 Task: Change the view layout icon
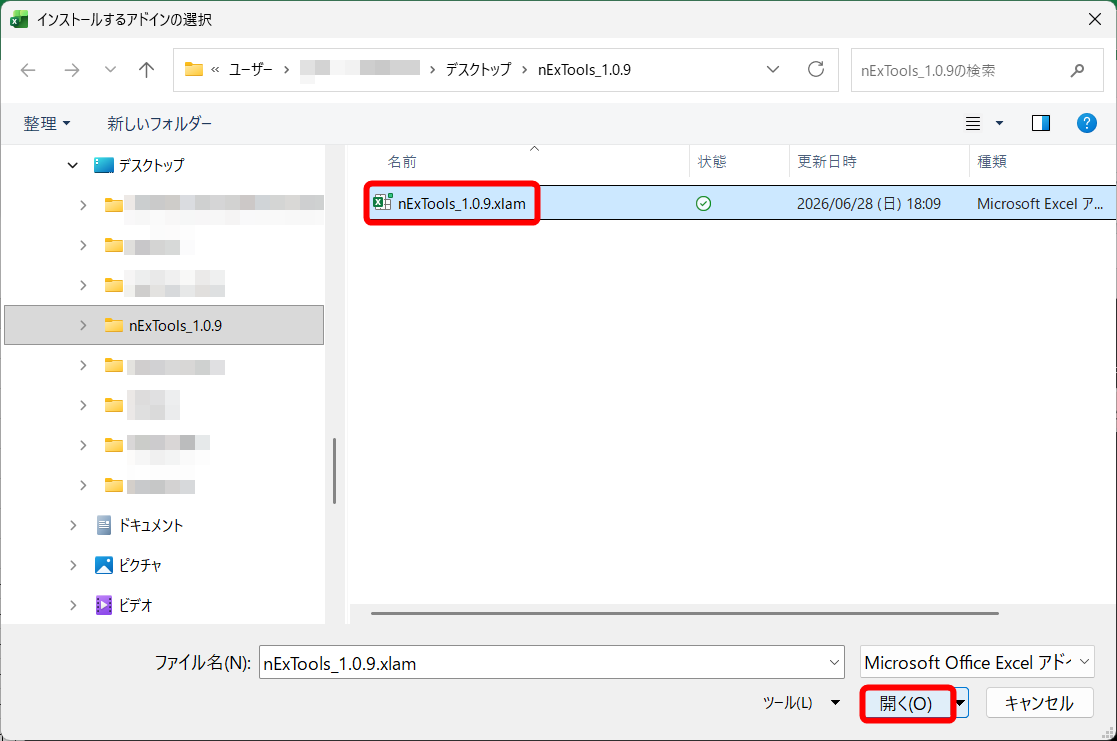click(972, 123)
